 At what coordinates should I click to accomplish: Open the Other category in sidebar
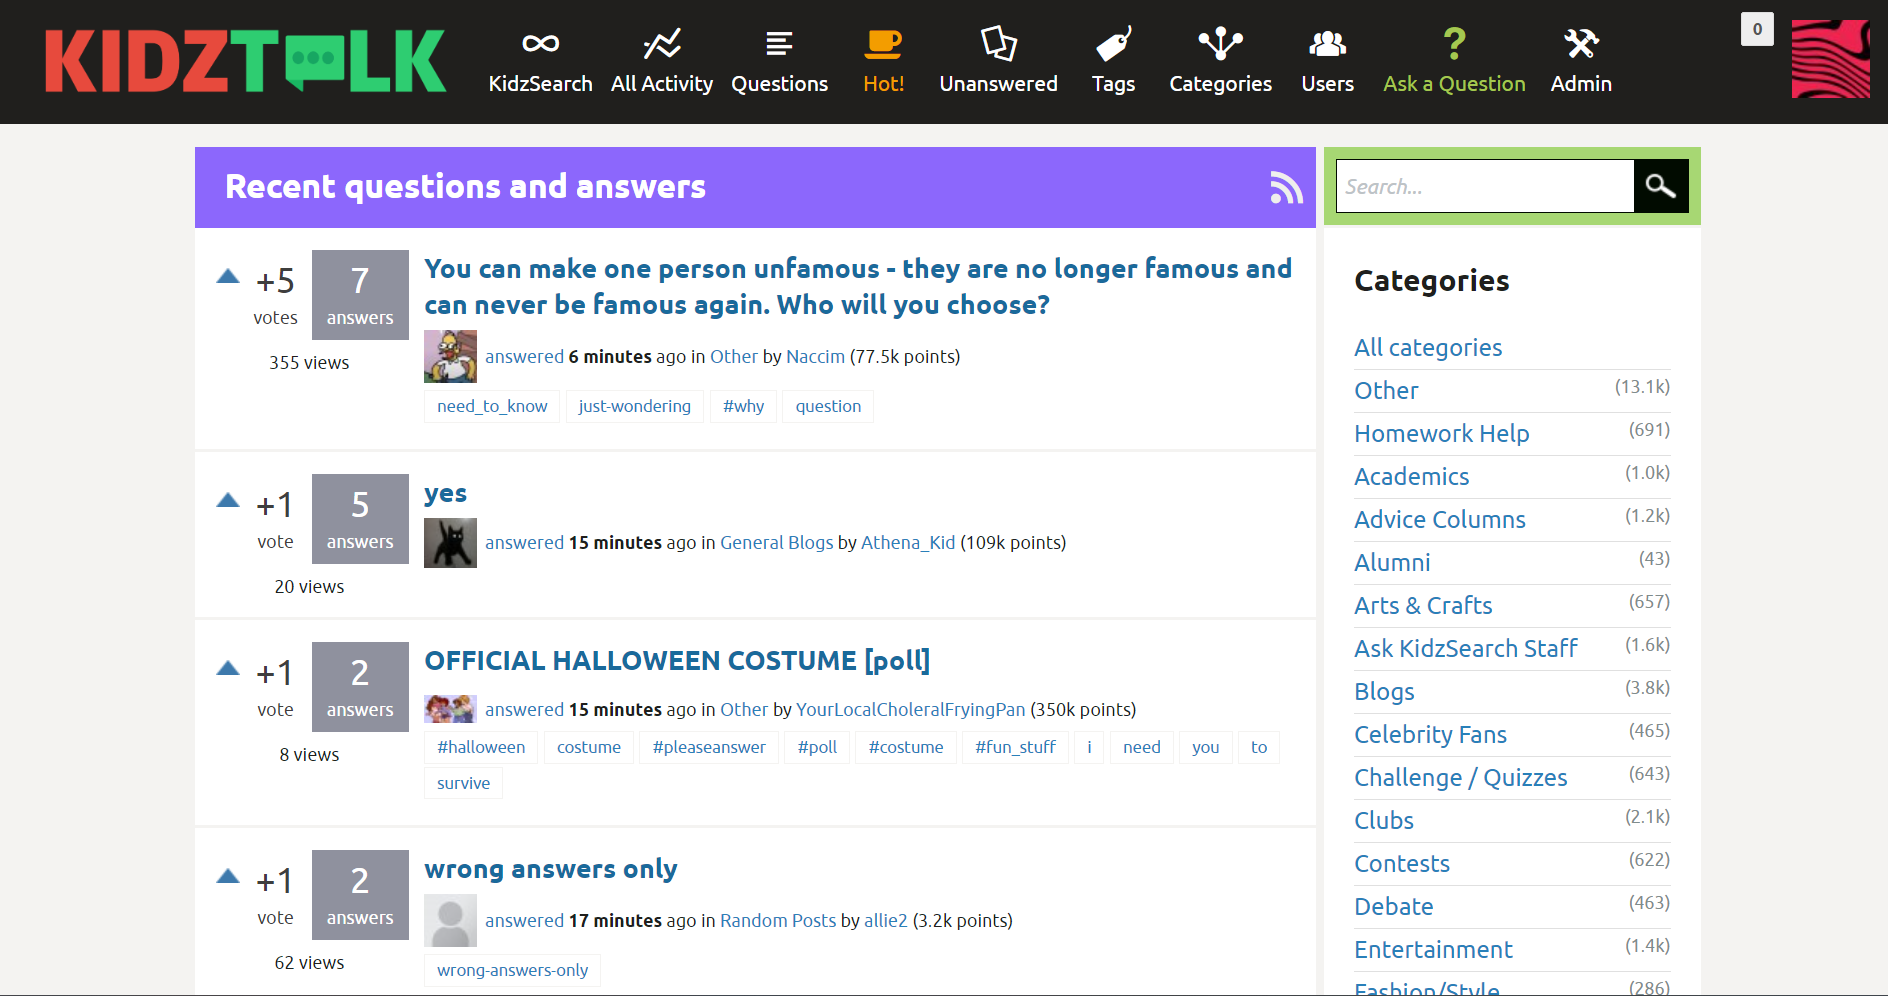pyautogui.click(x=1386, y=391)
